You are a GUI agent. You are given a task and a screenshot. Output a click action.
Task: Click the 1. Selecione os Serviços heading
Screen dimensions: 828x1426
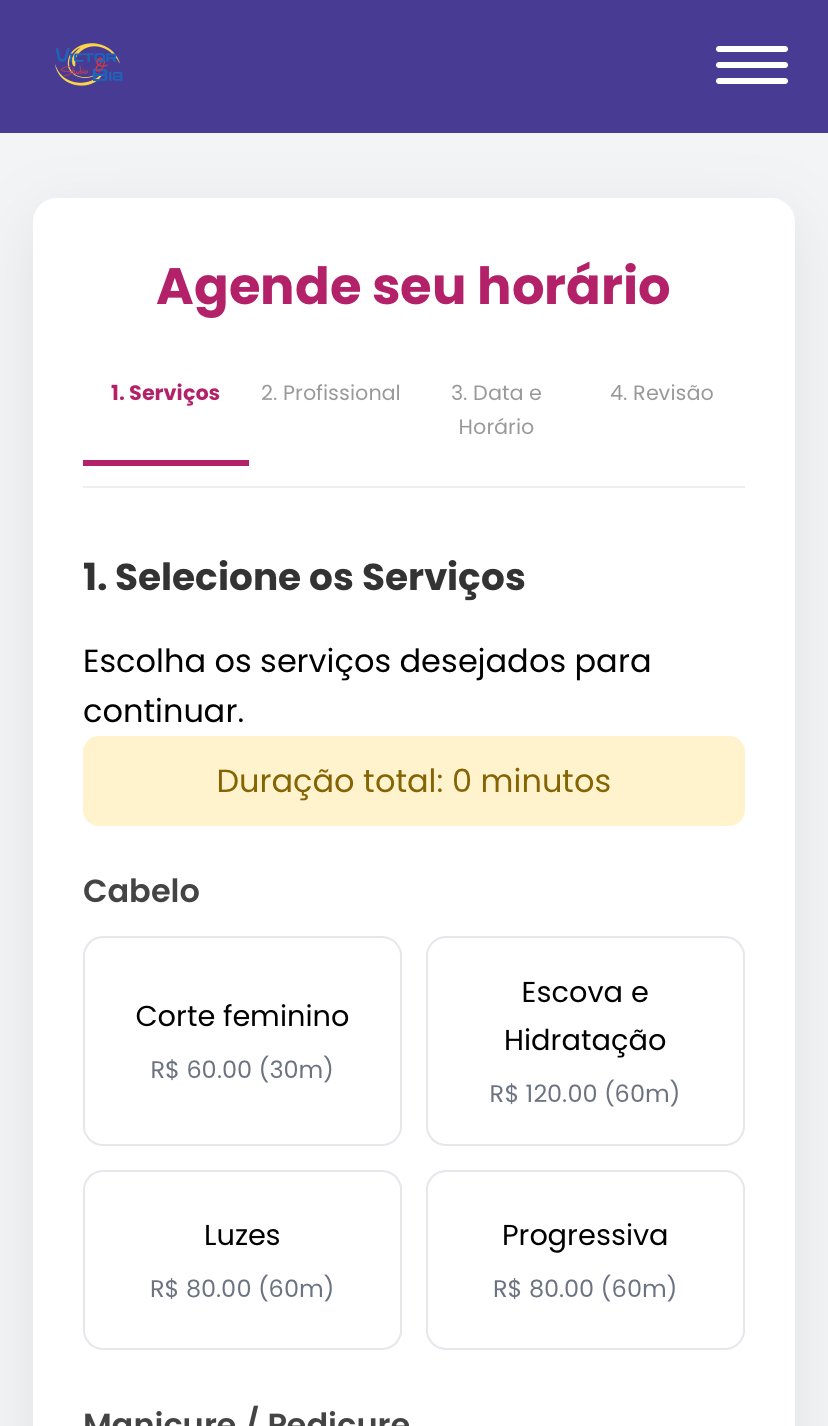pos(304,577)
